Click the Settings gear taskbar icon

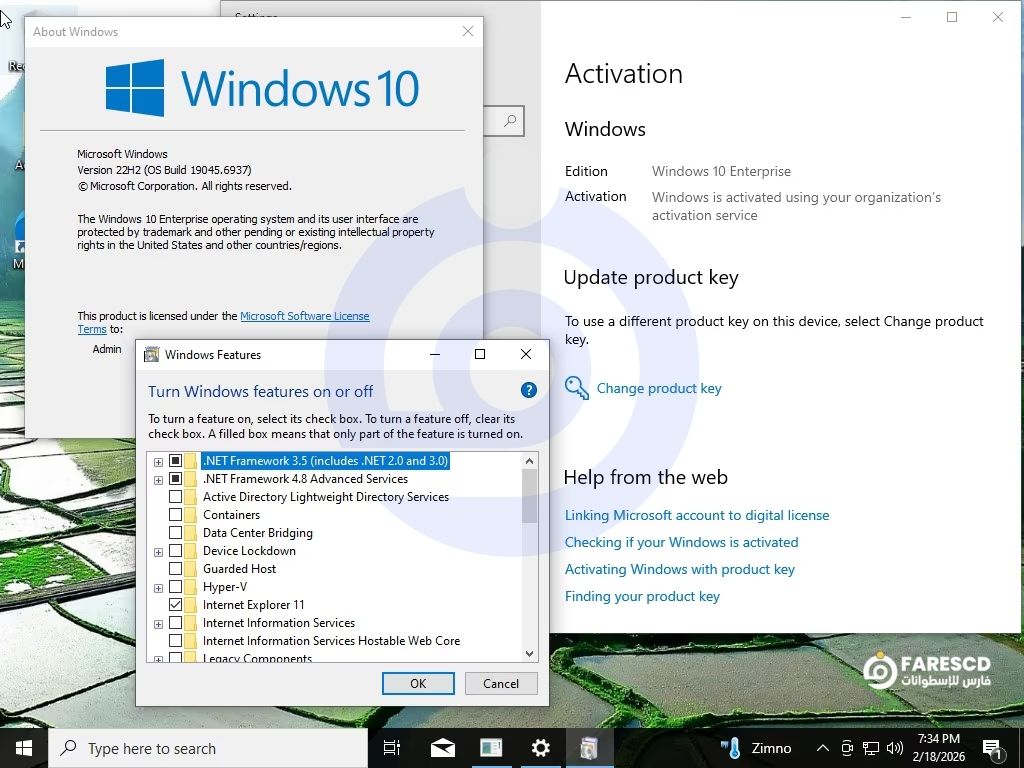click(x=541, y=748)
